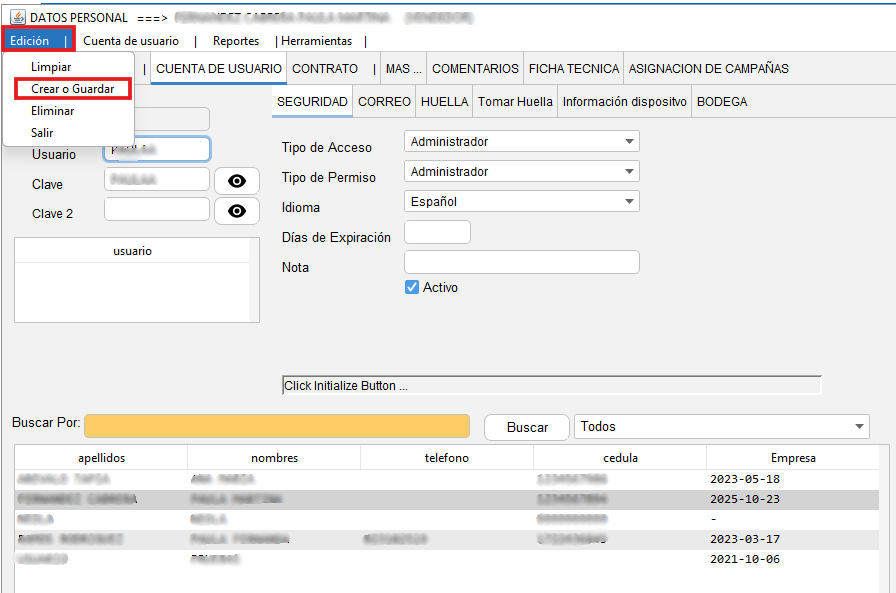Click the orange Buscar Por search field
Image resolution: width=896 pixels, height=593 pixels.
point(277,426)
